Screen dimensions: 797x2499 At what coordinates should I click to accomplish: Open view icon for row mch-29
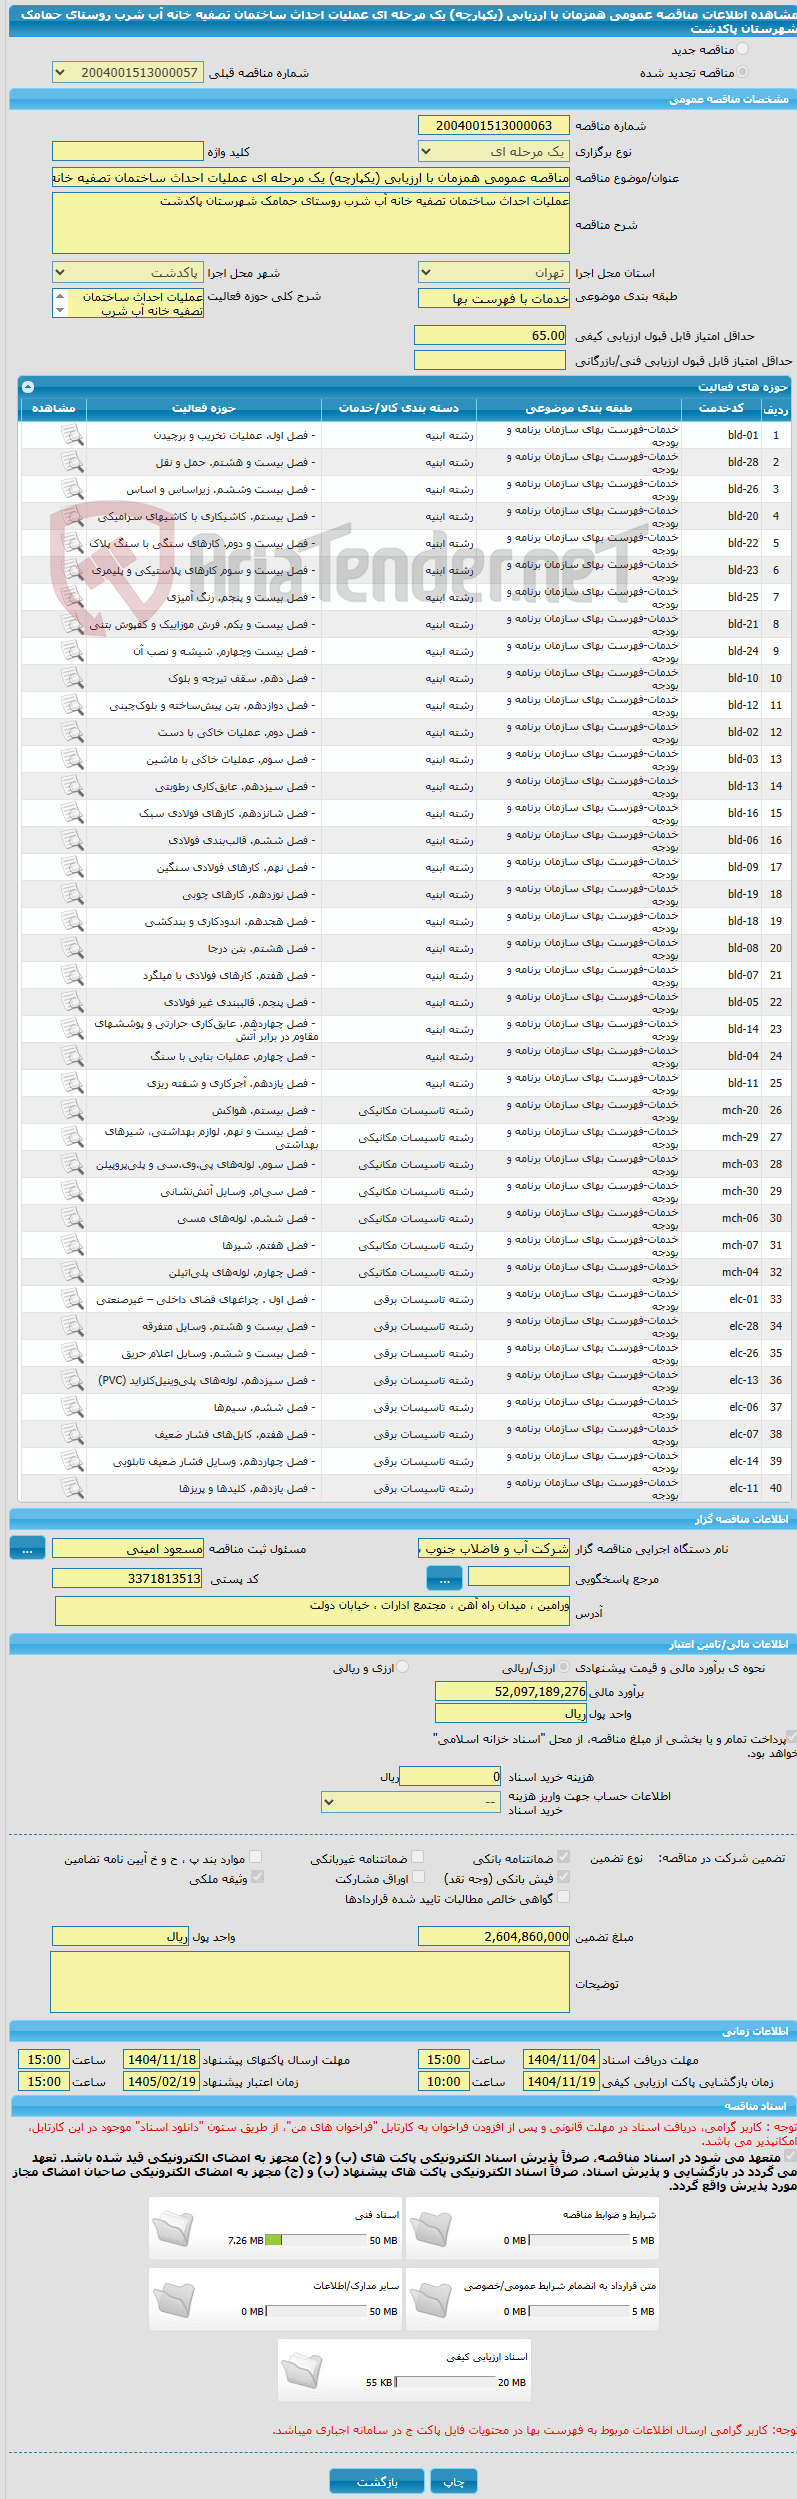[x=72, y=1137]
